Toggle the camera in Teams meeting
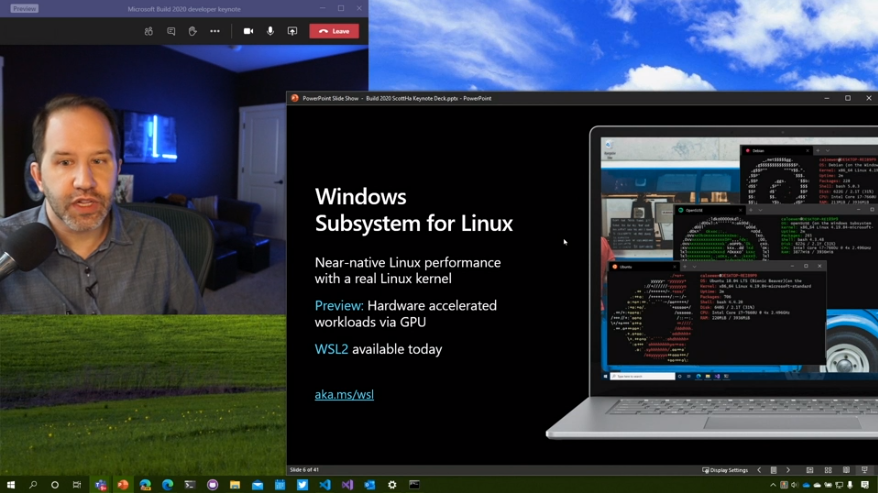878x493 pixels. coord(248,31)
